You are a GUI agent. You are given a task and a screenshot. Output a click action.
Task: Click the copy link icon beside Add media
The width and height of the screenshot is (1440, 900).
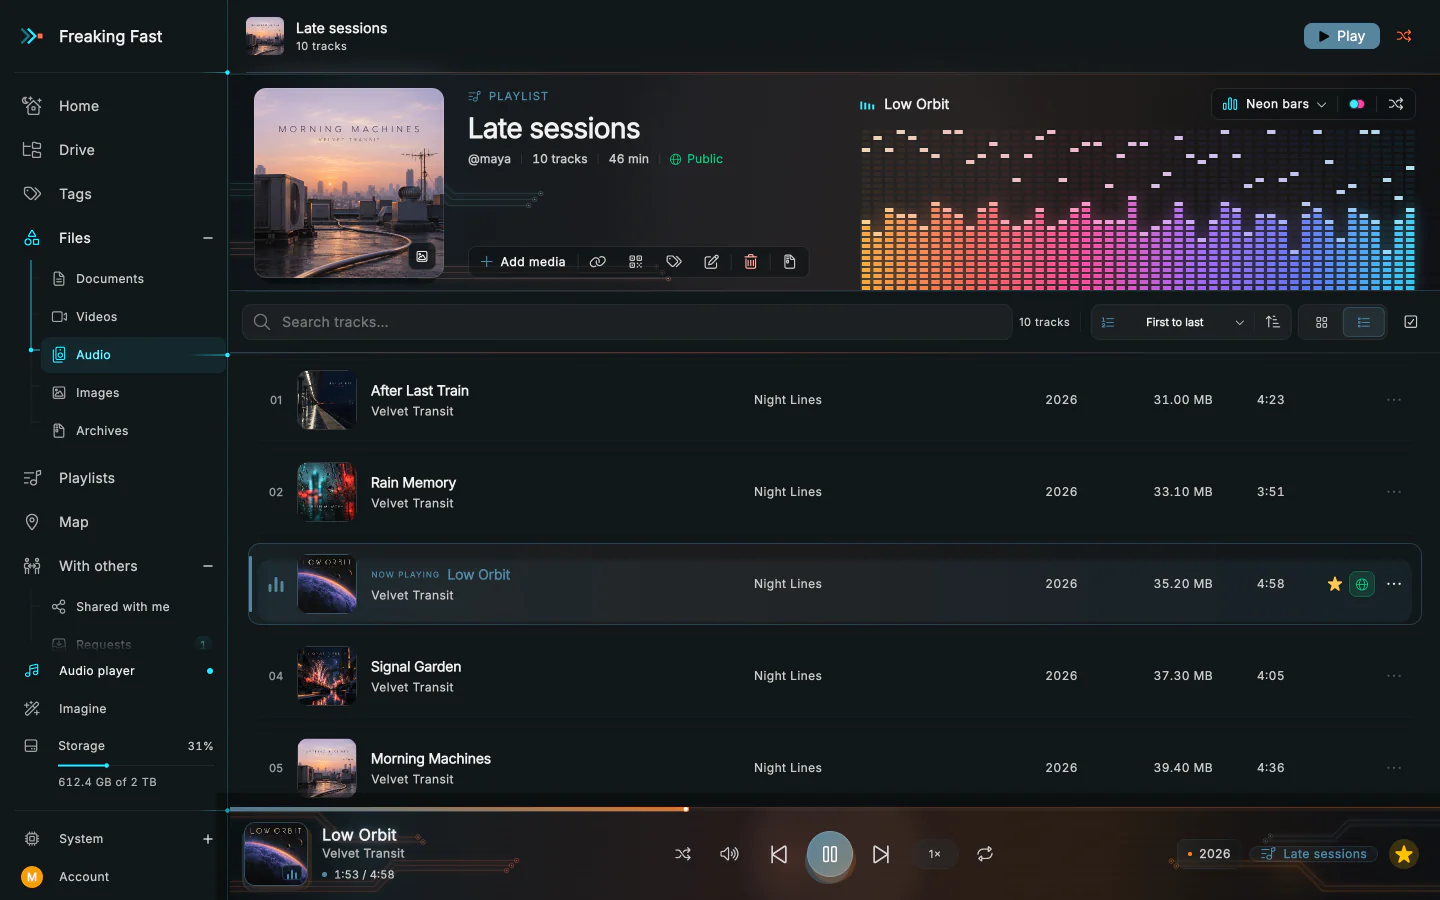click(597, 262)
